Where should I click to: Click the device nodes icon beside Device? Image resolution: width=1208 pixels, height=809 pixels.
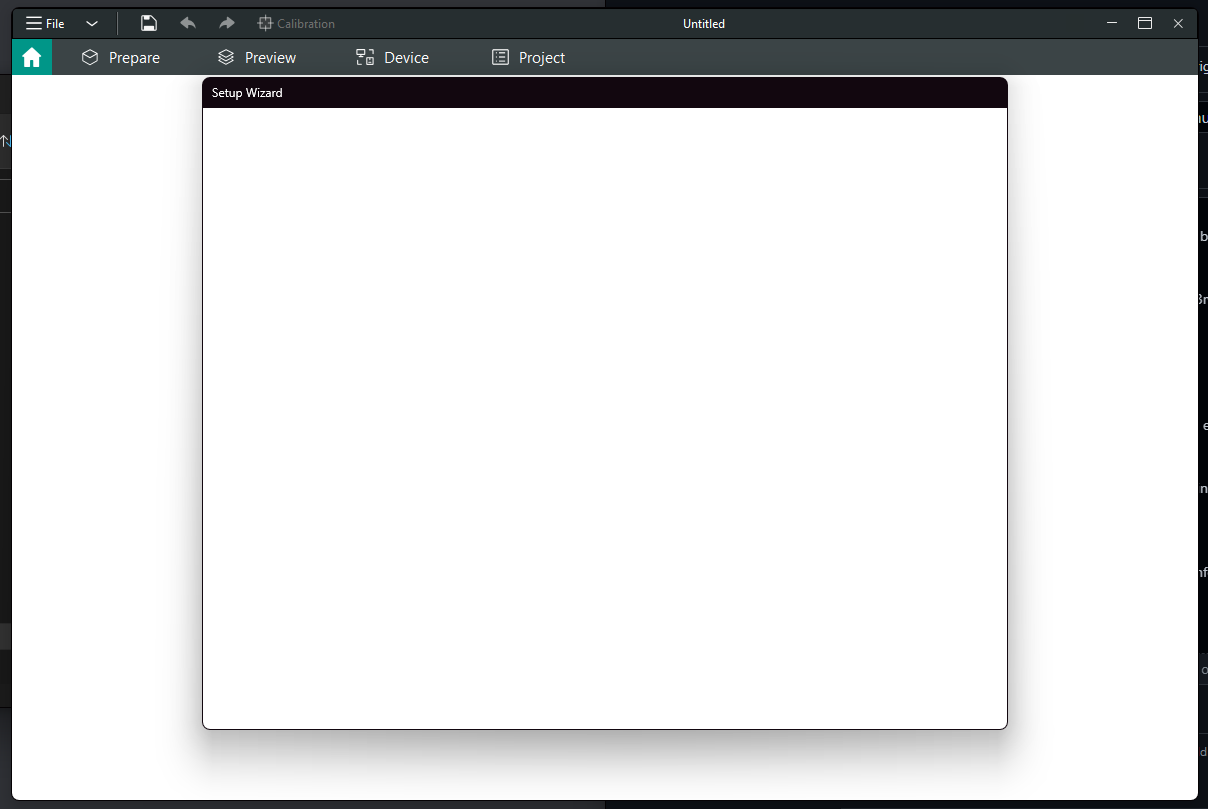pos(364,57)
